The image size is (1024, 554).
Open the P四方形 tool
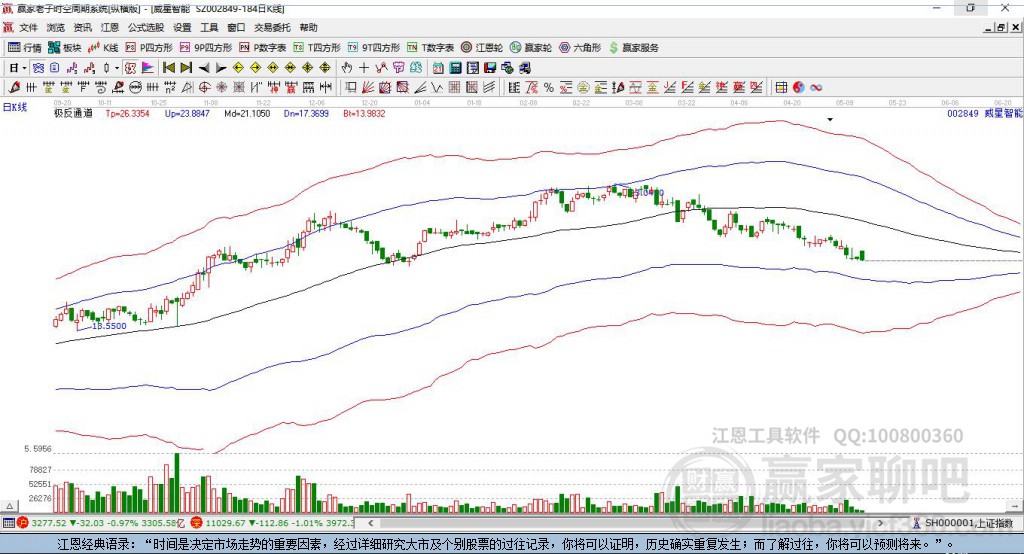pyautogui.click(x=149, y=48)
